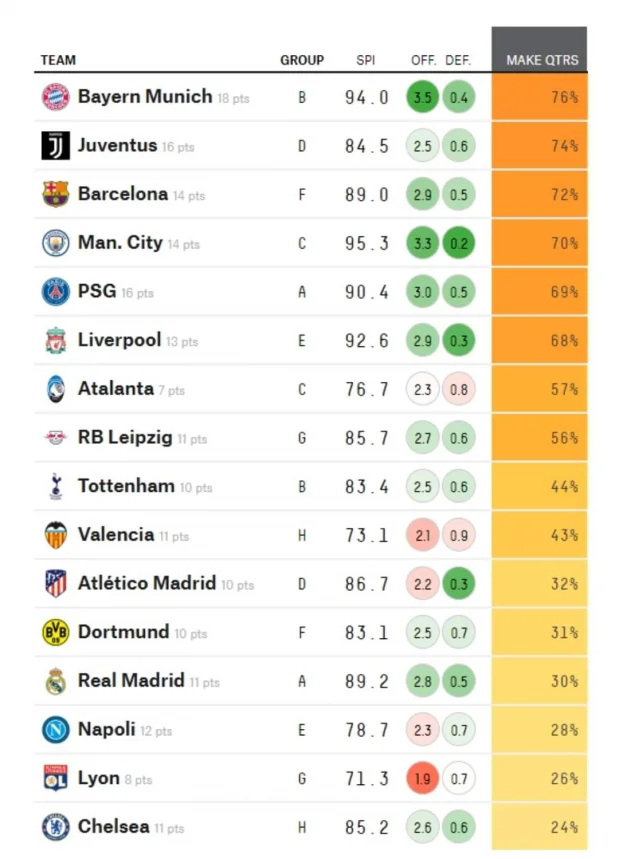Click the Juventus logo icon

pyautogui.click(x=55, y=146)
